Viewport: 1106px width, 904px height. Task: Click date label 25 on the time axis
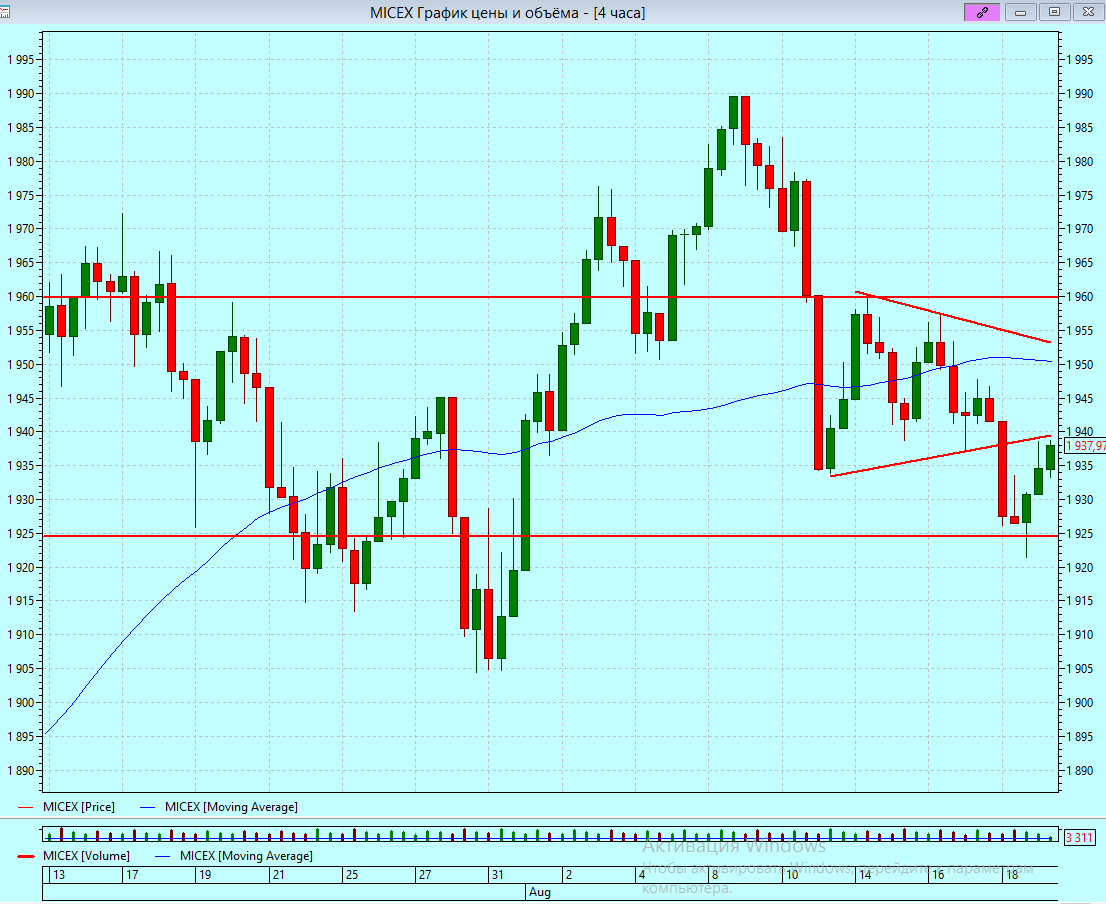[351, 875]
